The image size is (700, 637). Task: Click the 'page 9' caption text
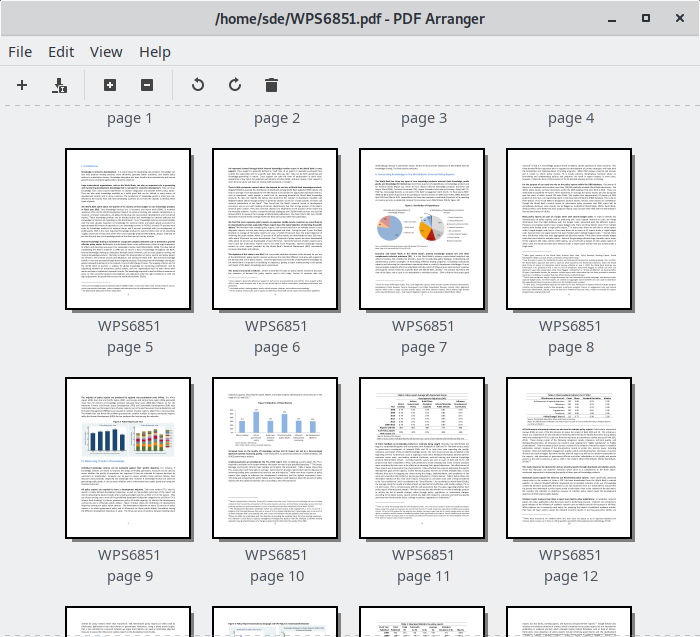click(129, 577)
